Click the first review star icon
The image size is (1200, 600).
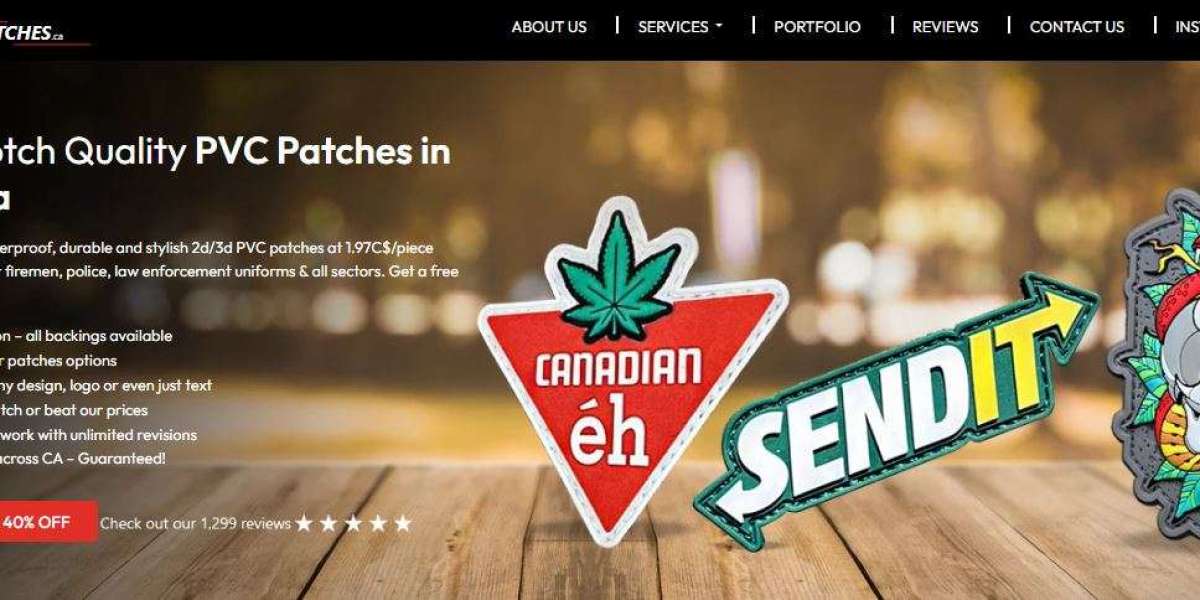[x=304, y=523]
